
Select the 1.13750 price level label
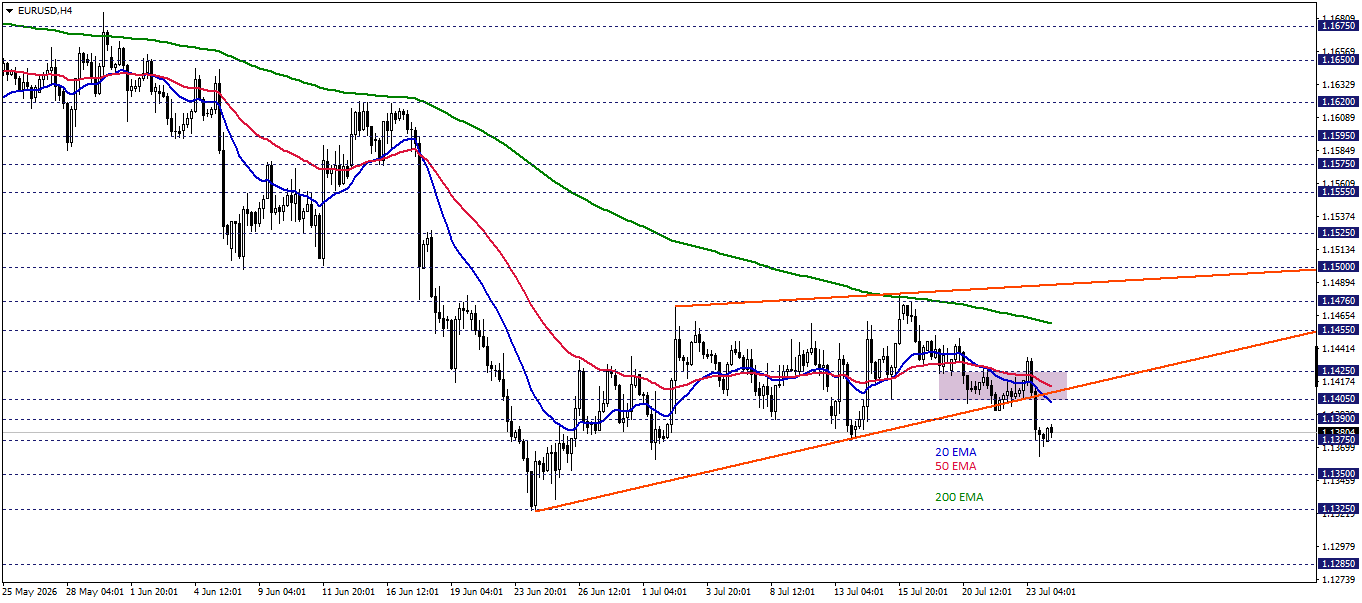click(1338, 439)
